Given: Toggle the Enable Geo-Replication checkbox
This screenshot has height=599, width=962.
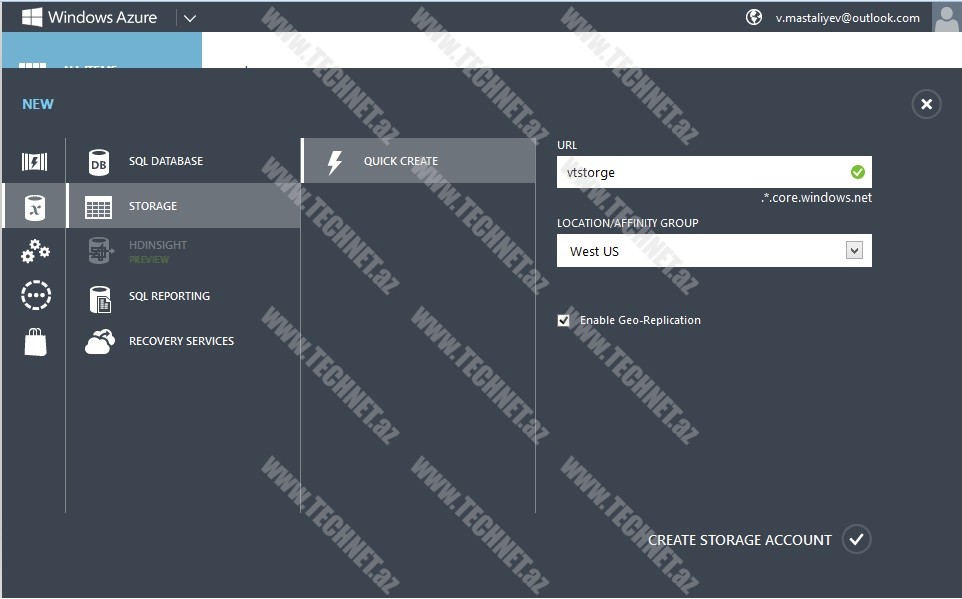Looking at the screenshot, I should click(564, 321).
